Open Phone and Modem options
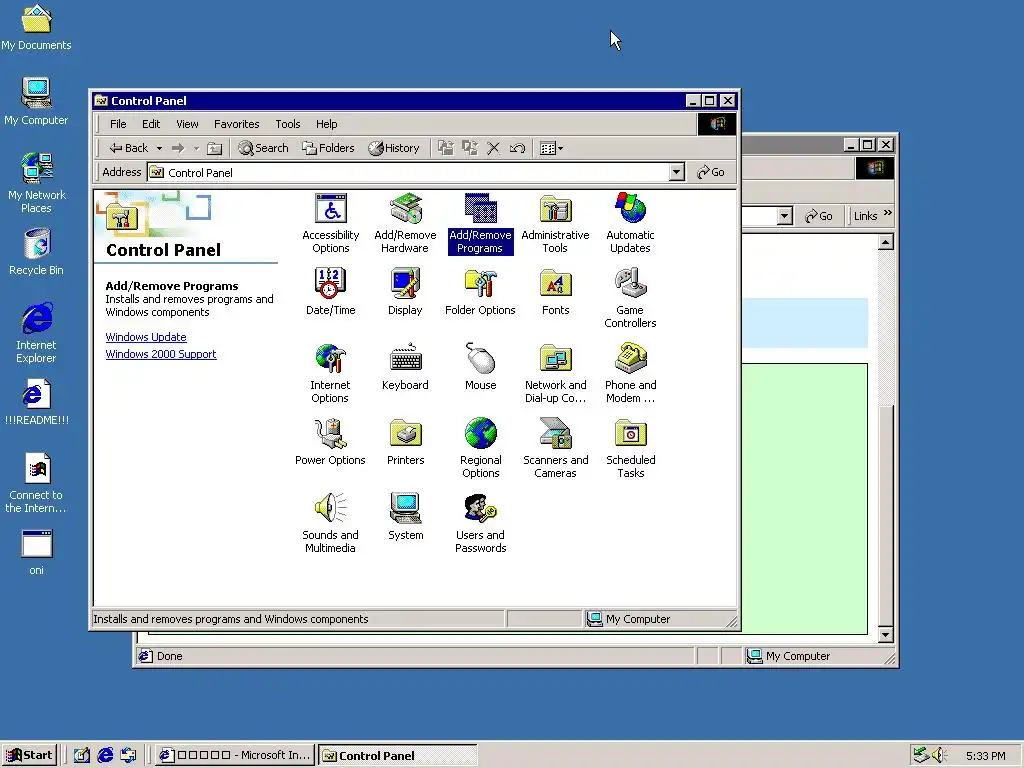The width and height of the screenshot is (1024, 768). tap(630, 374)
